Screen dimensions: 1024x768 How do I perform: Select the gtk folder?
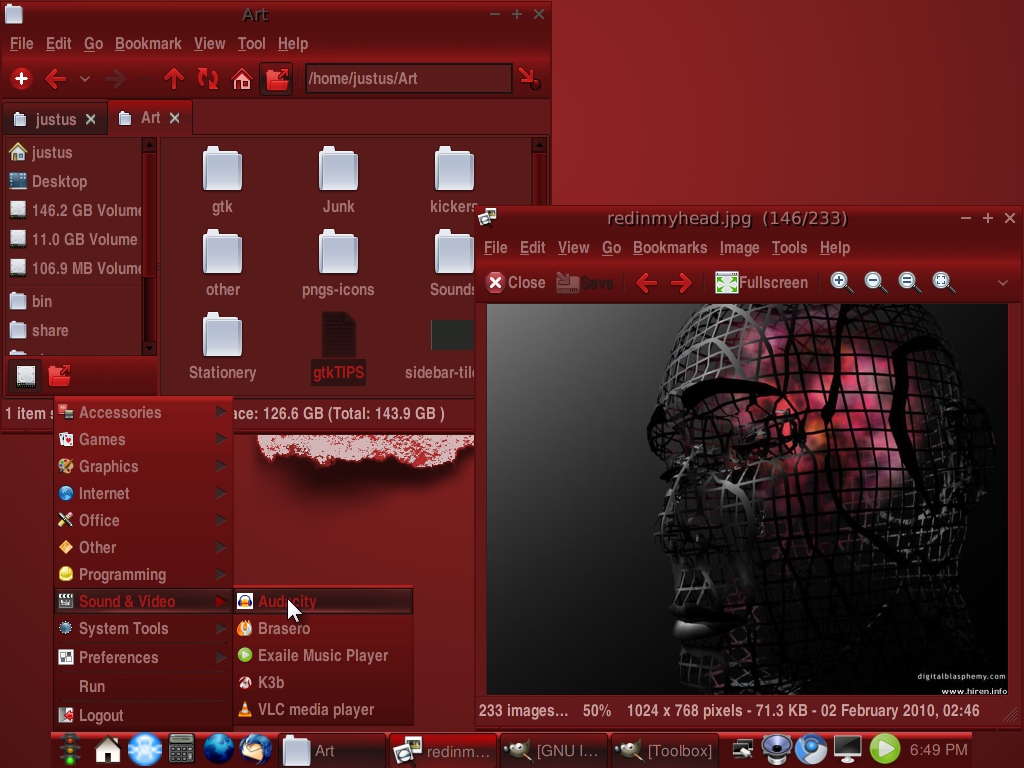coord(222,180)
